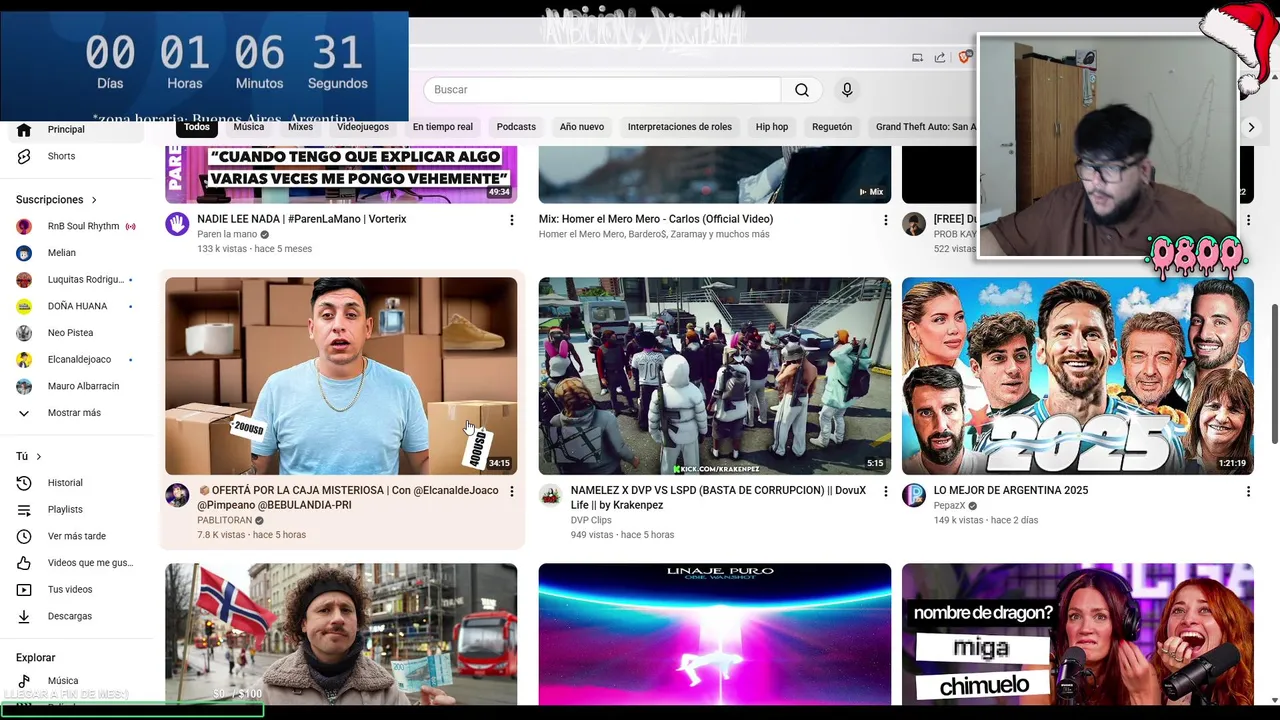Open Mix: Homer el Mero Mero title

coord(656,219)
